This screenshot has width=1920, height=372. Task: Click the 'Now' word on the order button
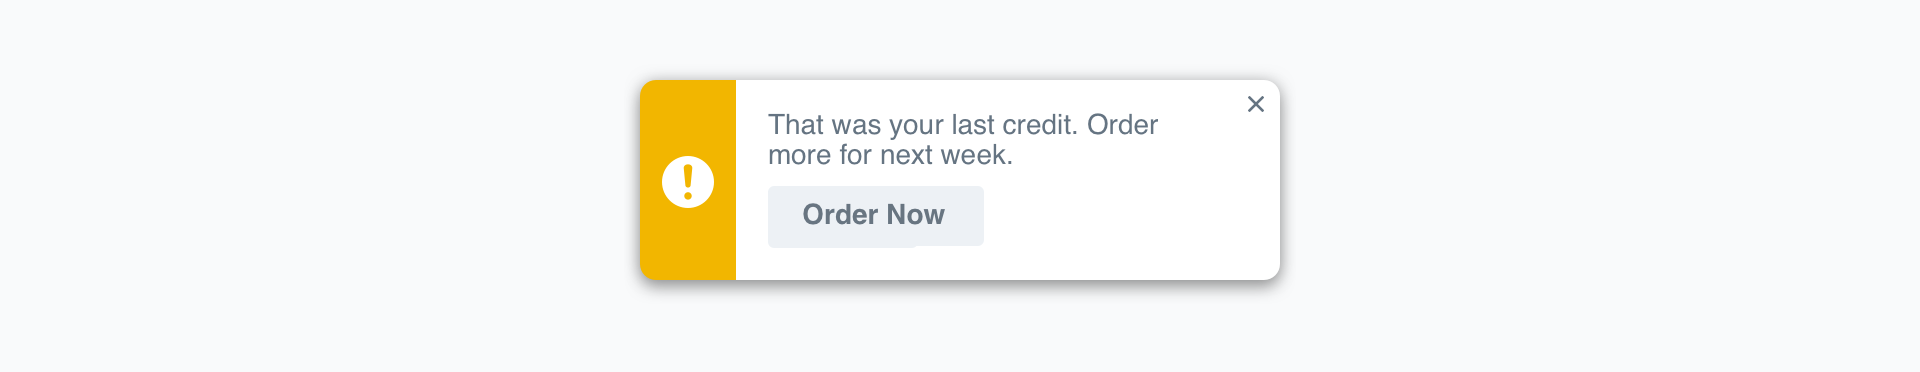click(915, 215)
